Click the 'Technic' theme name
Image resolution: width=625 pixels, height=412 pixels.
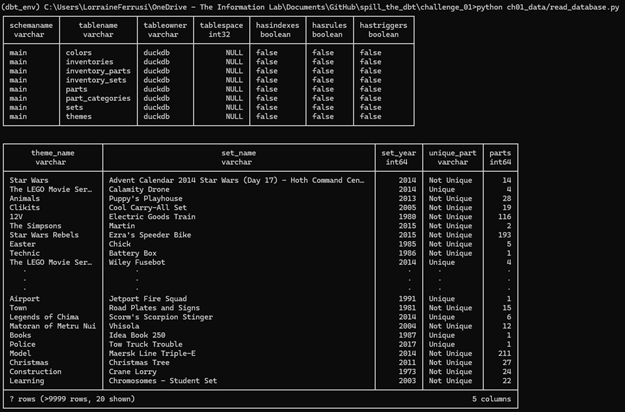pos(25,253)
